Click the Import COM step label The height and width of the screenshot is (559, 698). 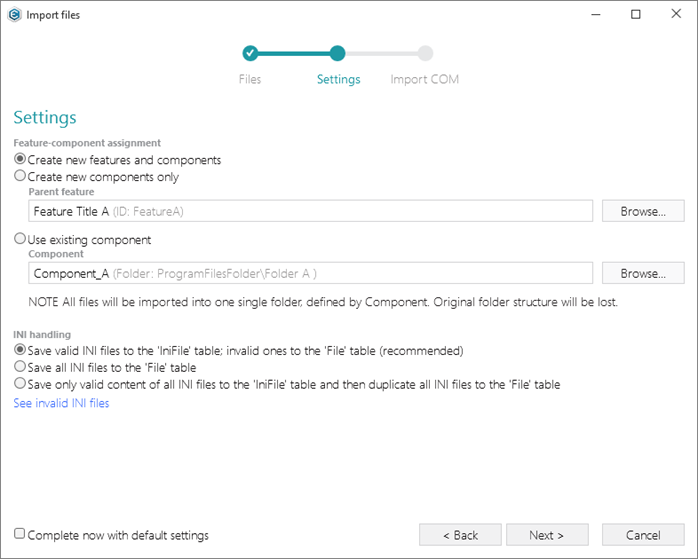424,79
